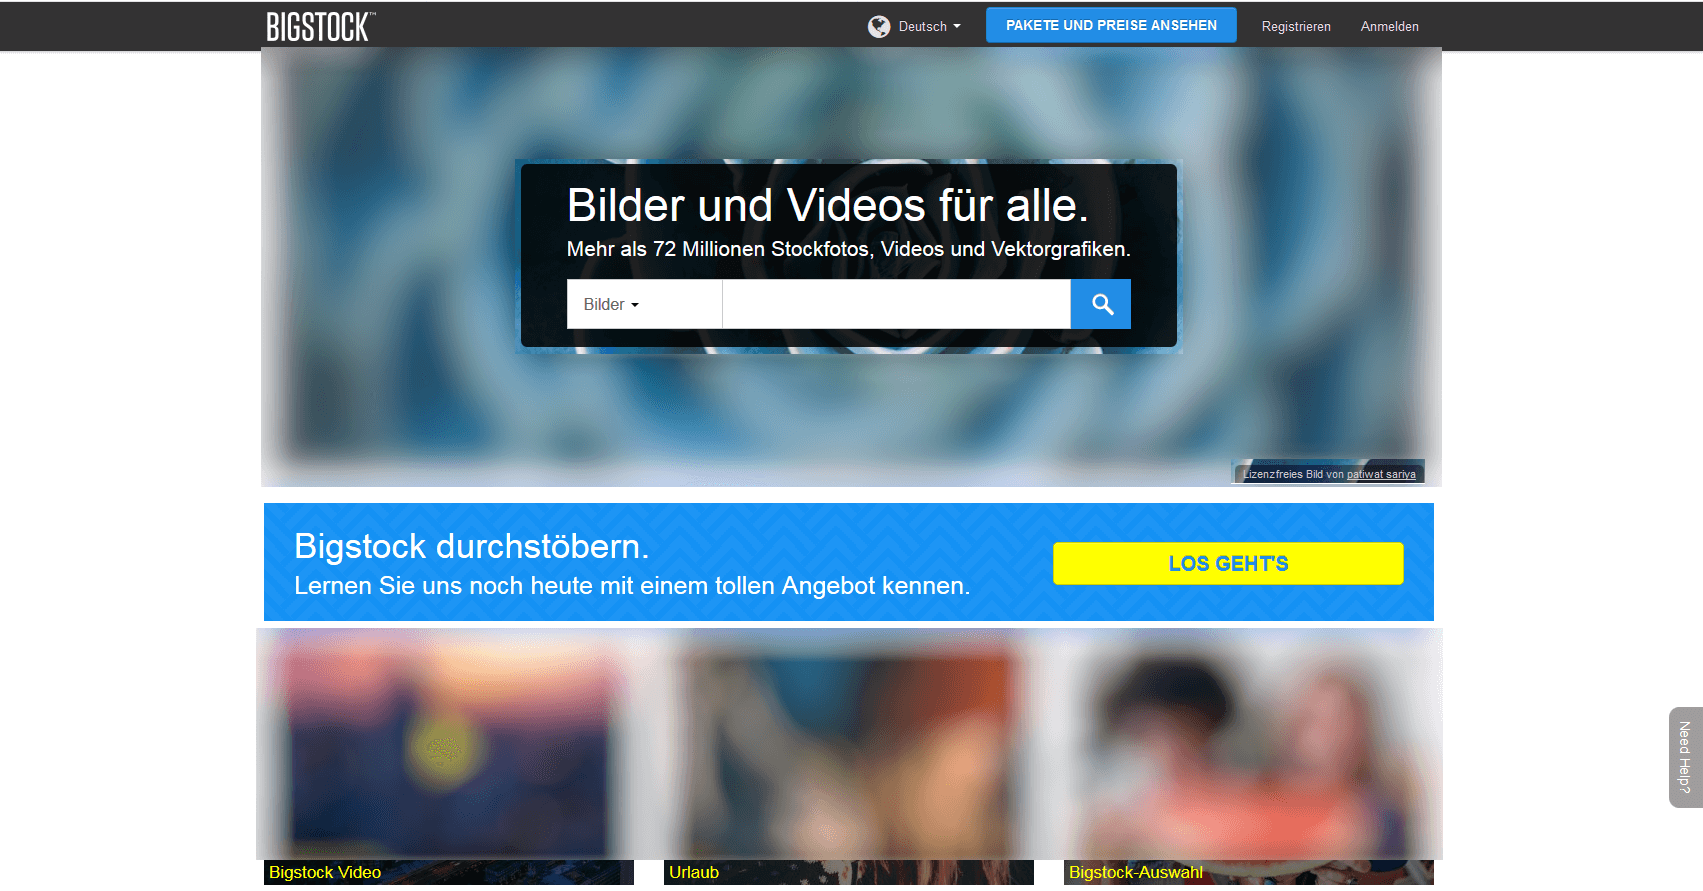Click the magnifying glass search button

[1101, 304]
